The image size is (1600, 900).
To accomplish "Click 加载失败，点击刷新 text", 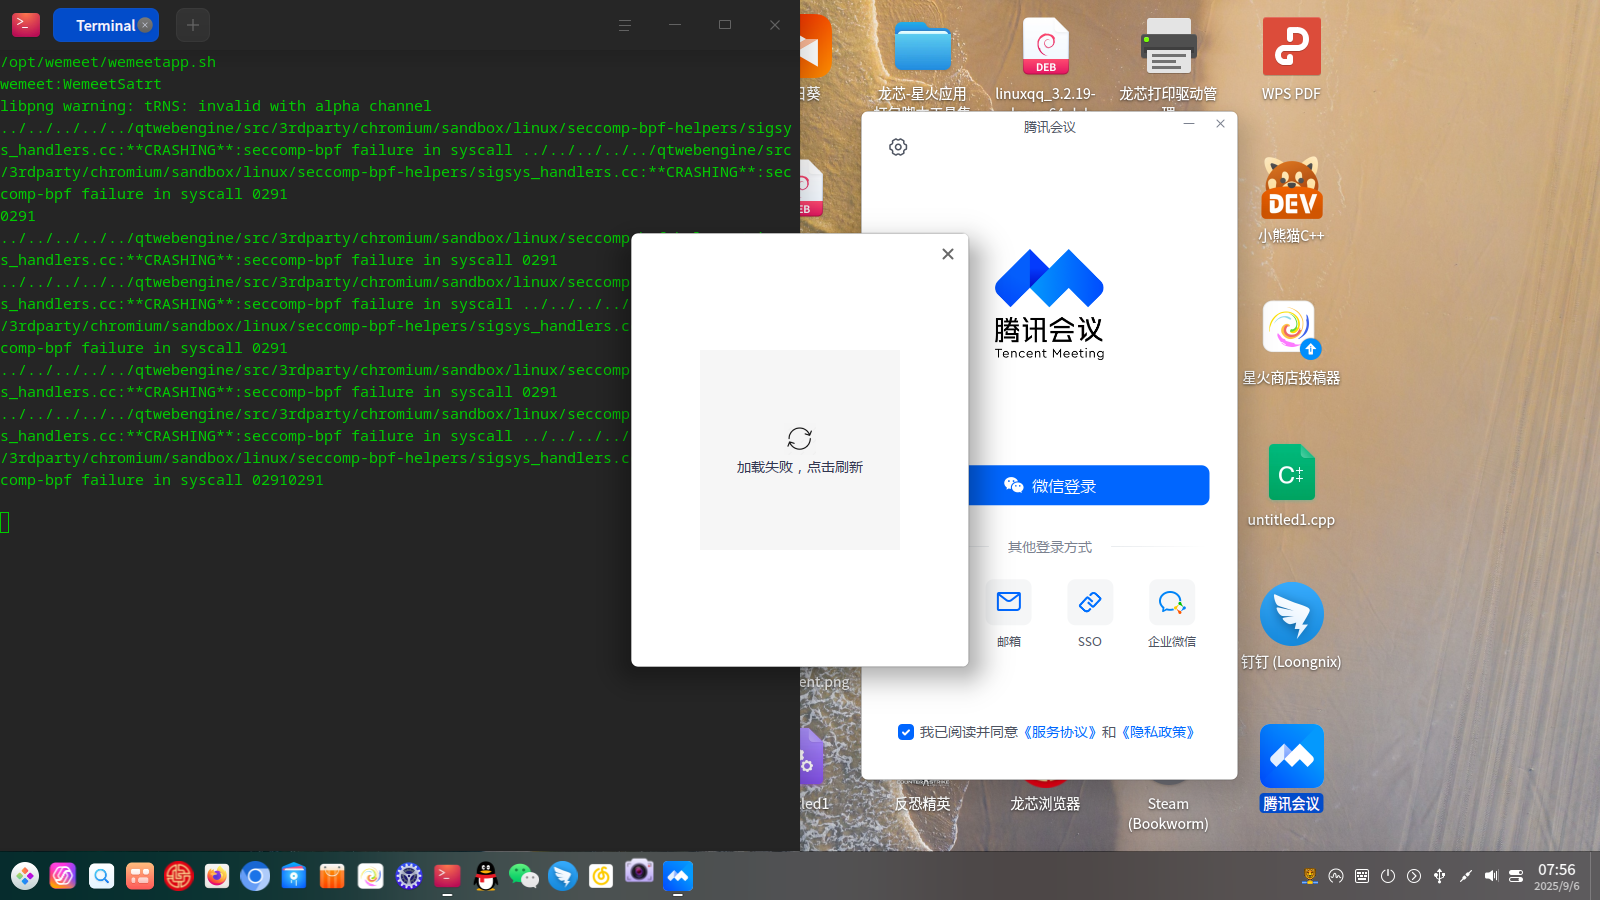I will (x=800, y=467).
